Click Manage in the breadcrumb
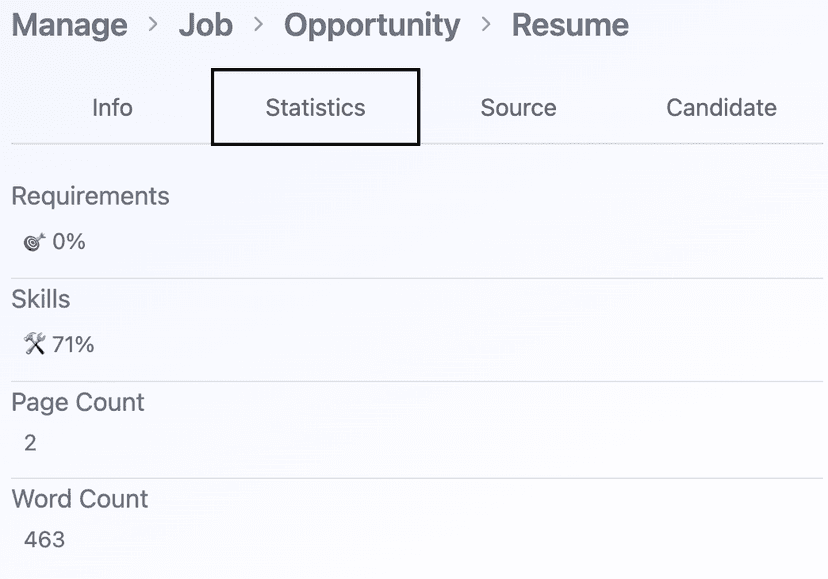This screenshot has width=828, height=579. (x=69, y=25)
